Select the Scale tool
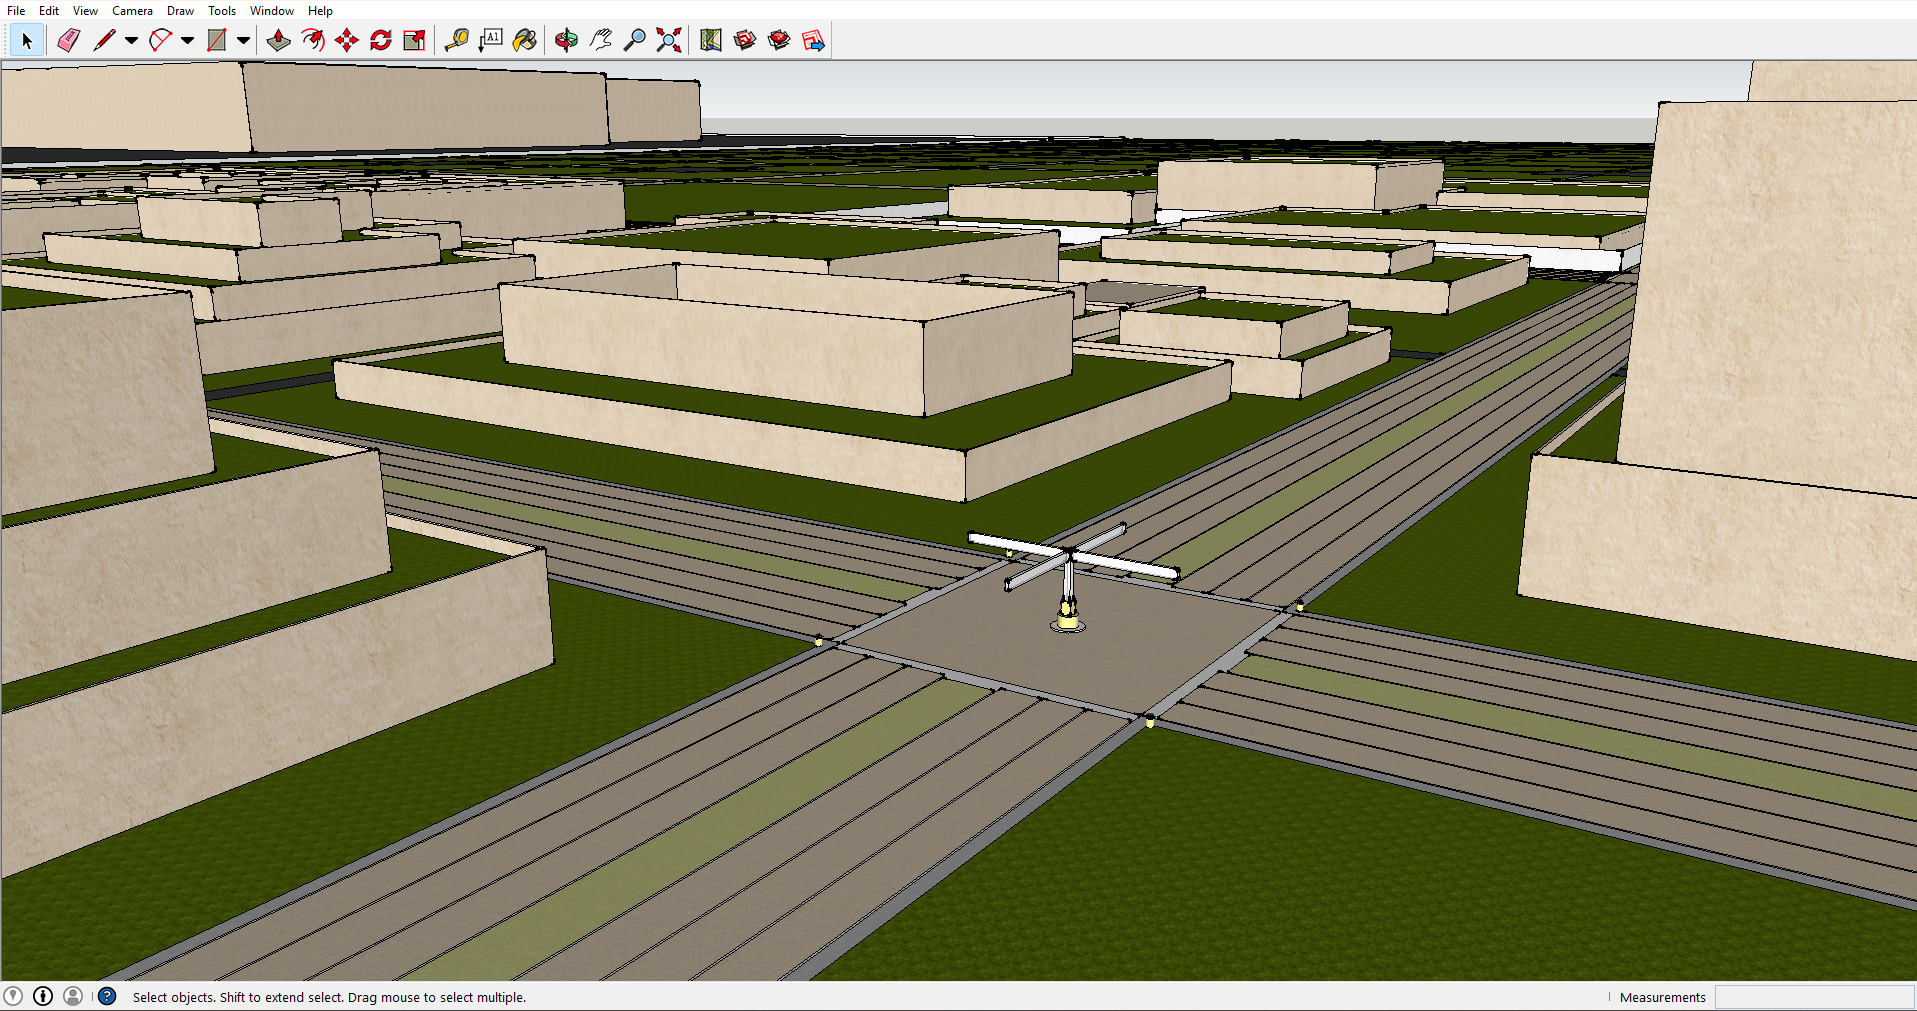The width and height of the screenshot is (1917, 1011). 414,41
